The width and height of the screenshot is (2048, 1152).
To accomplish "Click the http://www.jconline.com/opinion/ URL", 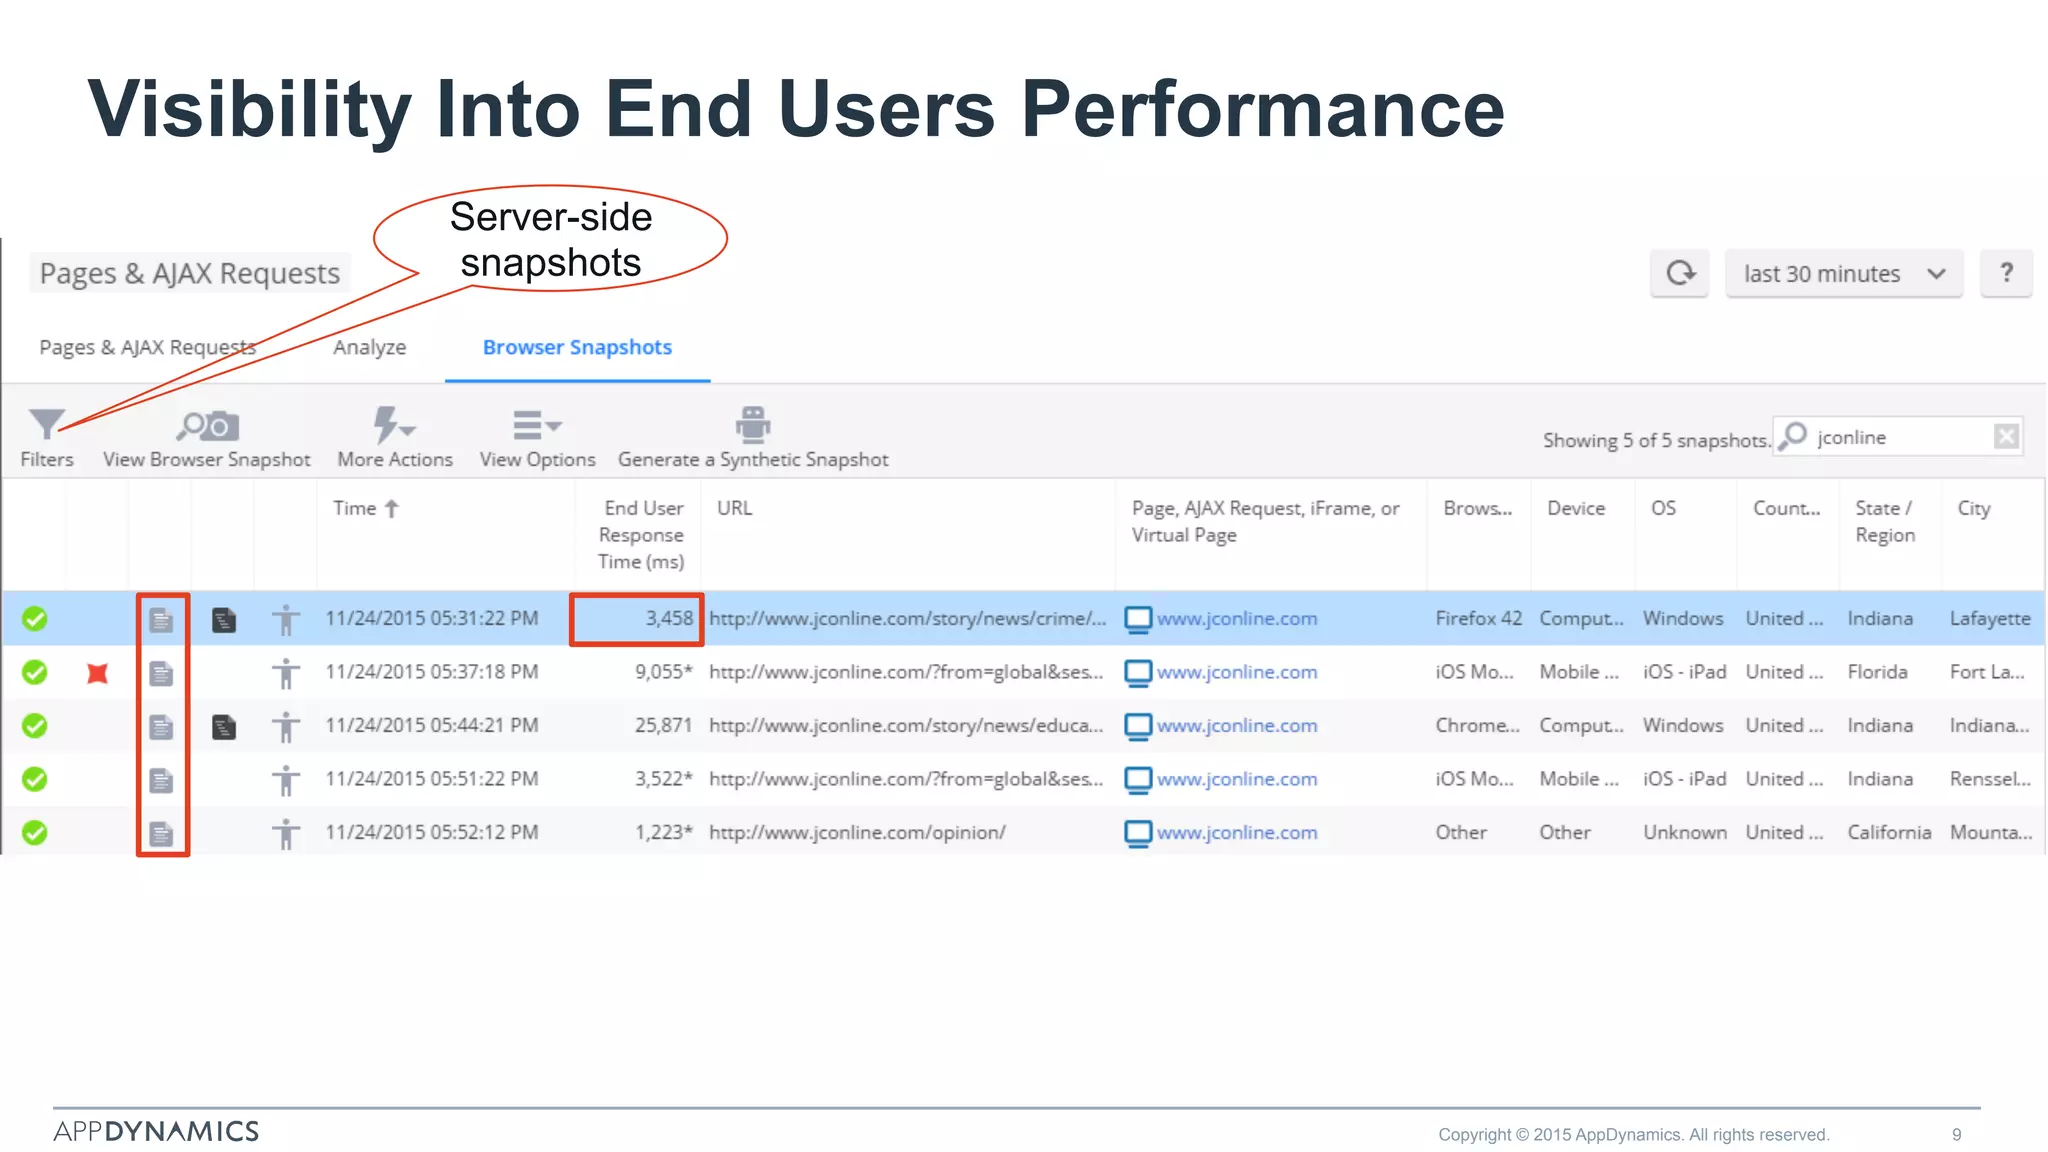I will (x=857, y=832).
